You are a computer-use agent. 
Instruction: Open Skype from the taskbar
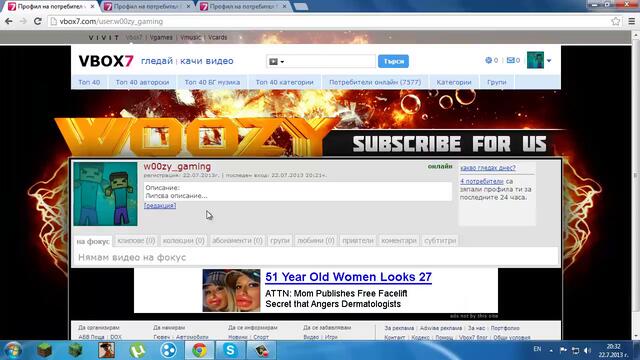click(x=230, y=350)
